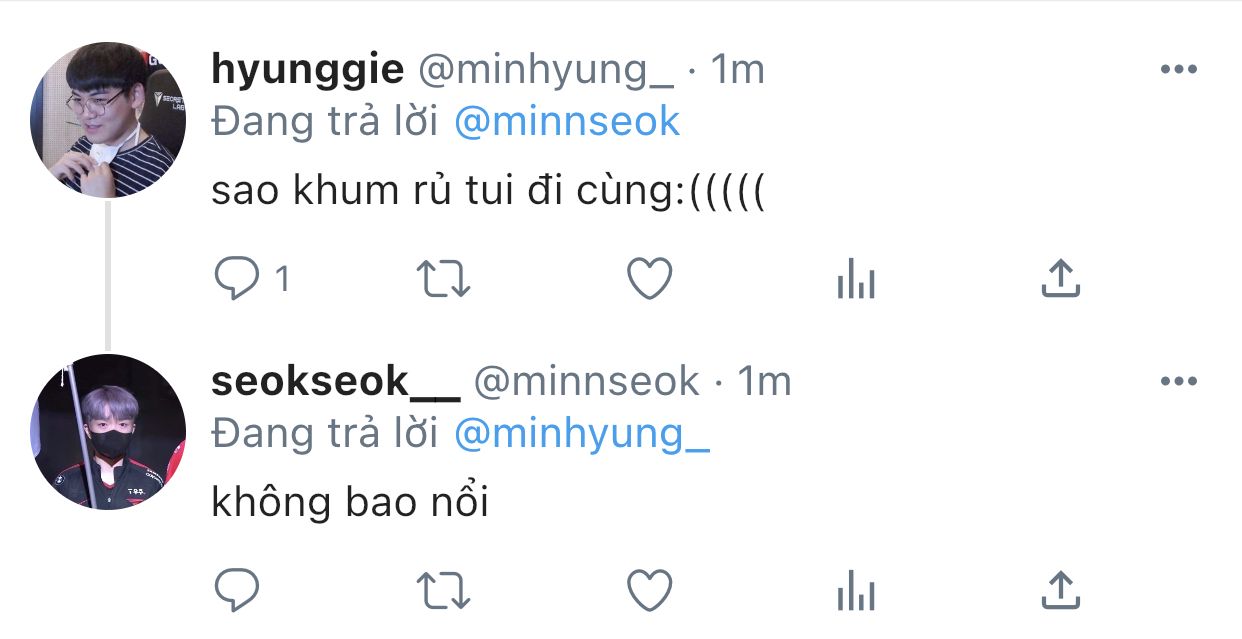
Task: Reply to hyunggie's tweet via comment icon
Action: [238, 279]
